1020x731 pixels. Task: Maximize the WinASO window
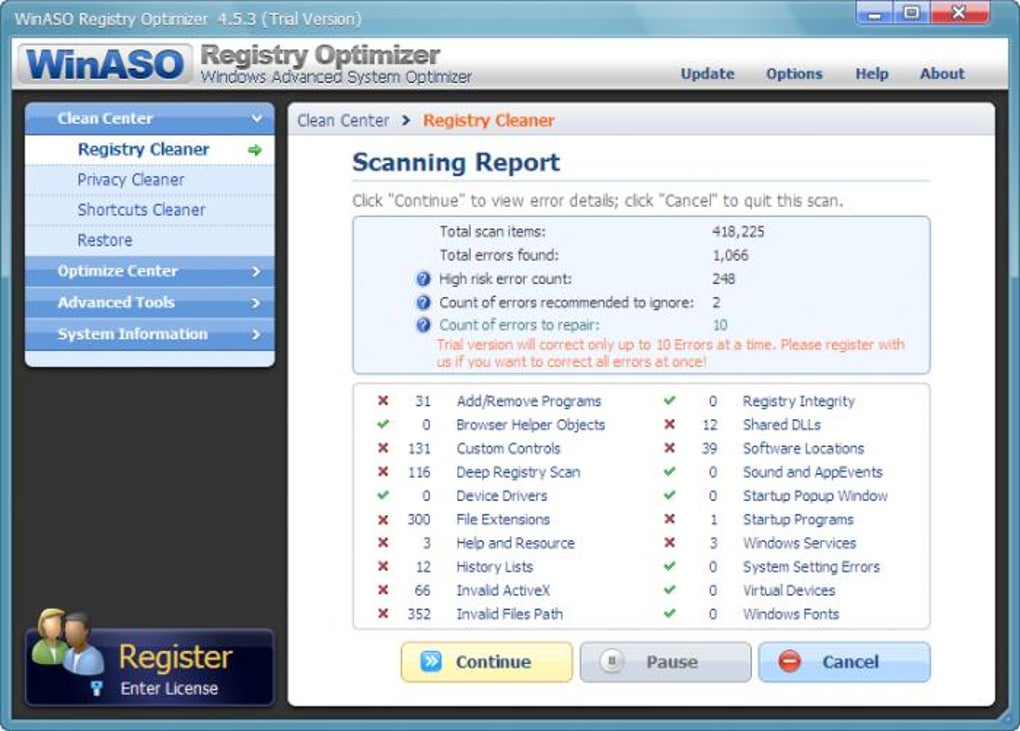911,12
